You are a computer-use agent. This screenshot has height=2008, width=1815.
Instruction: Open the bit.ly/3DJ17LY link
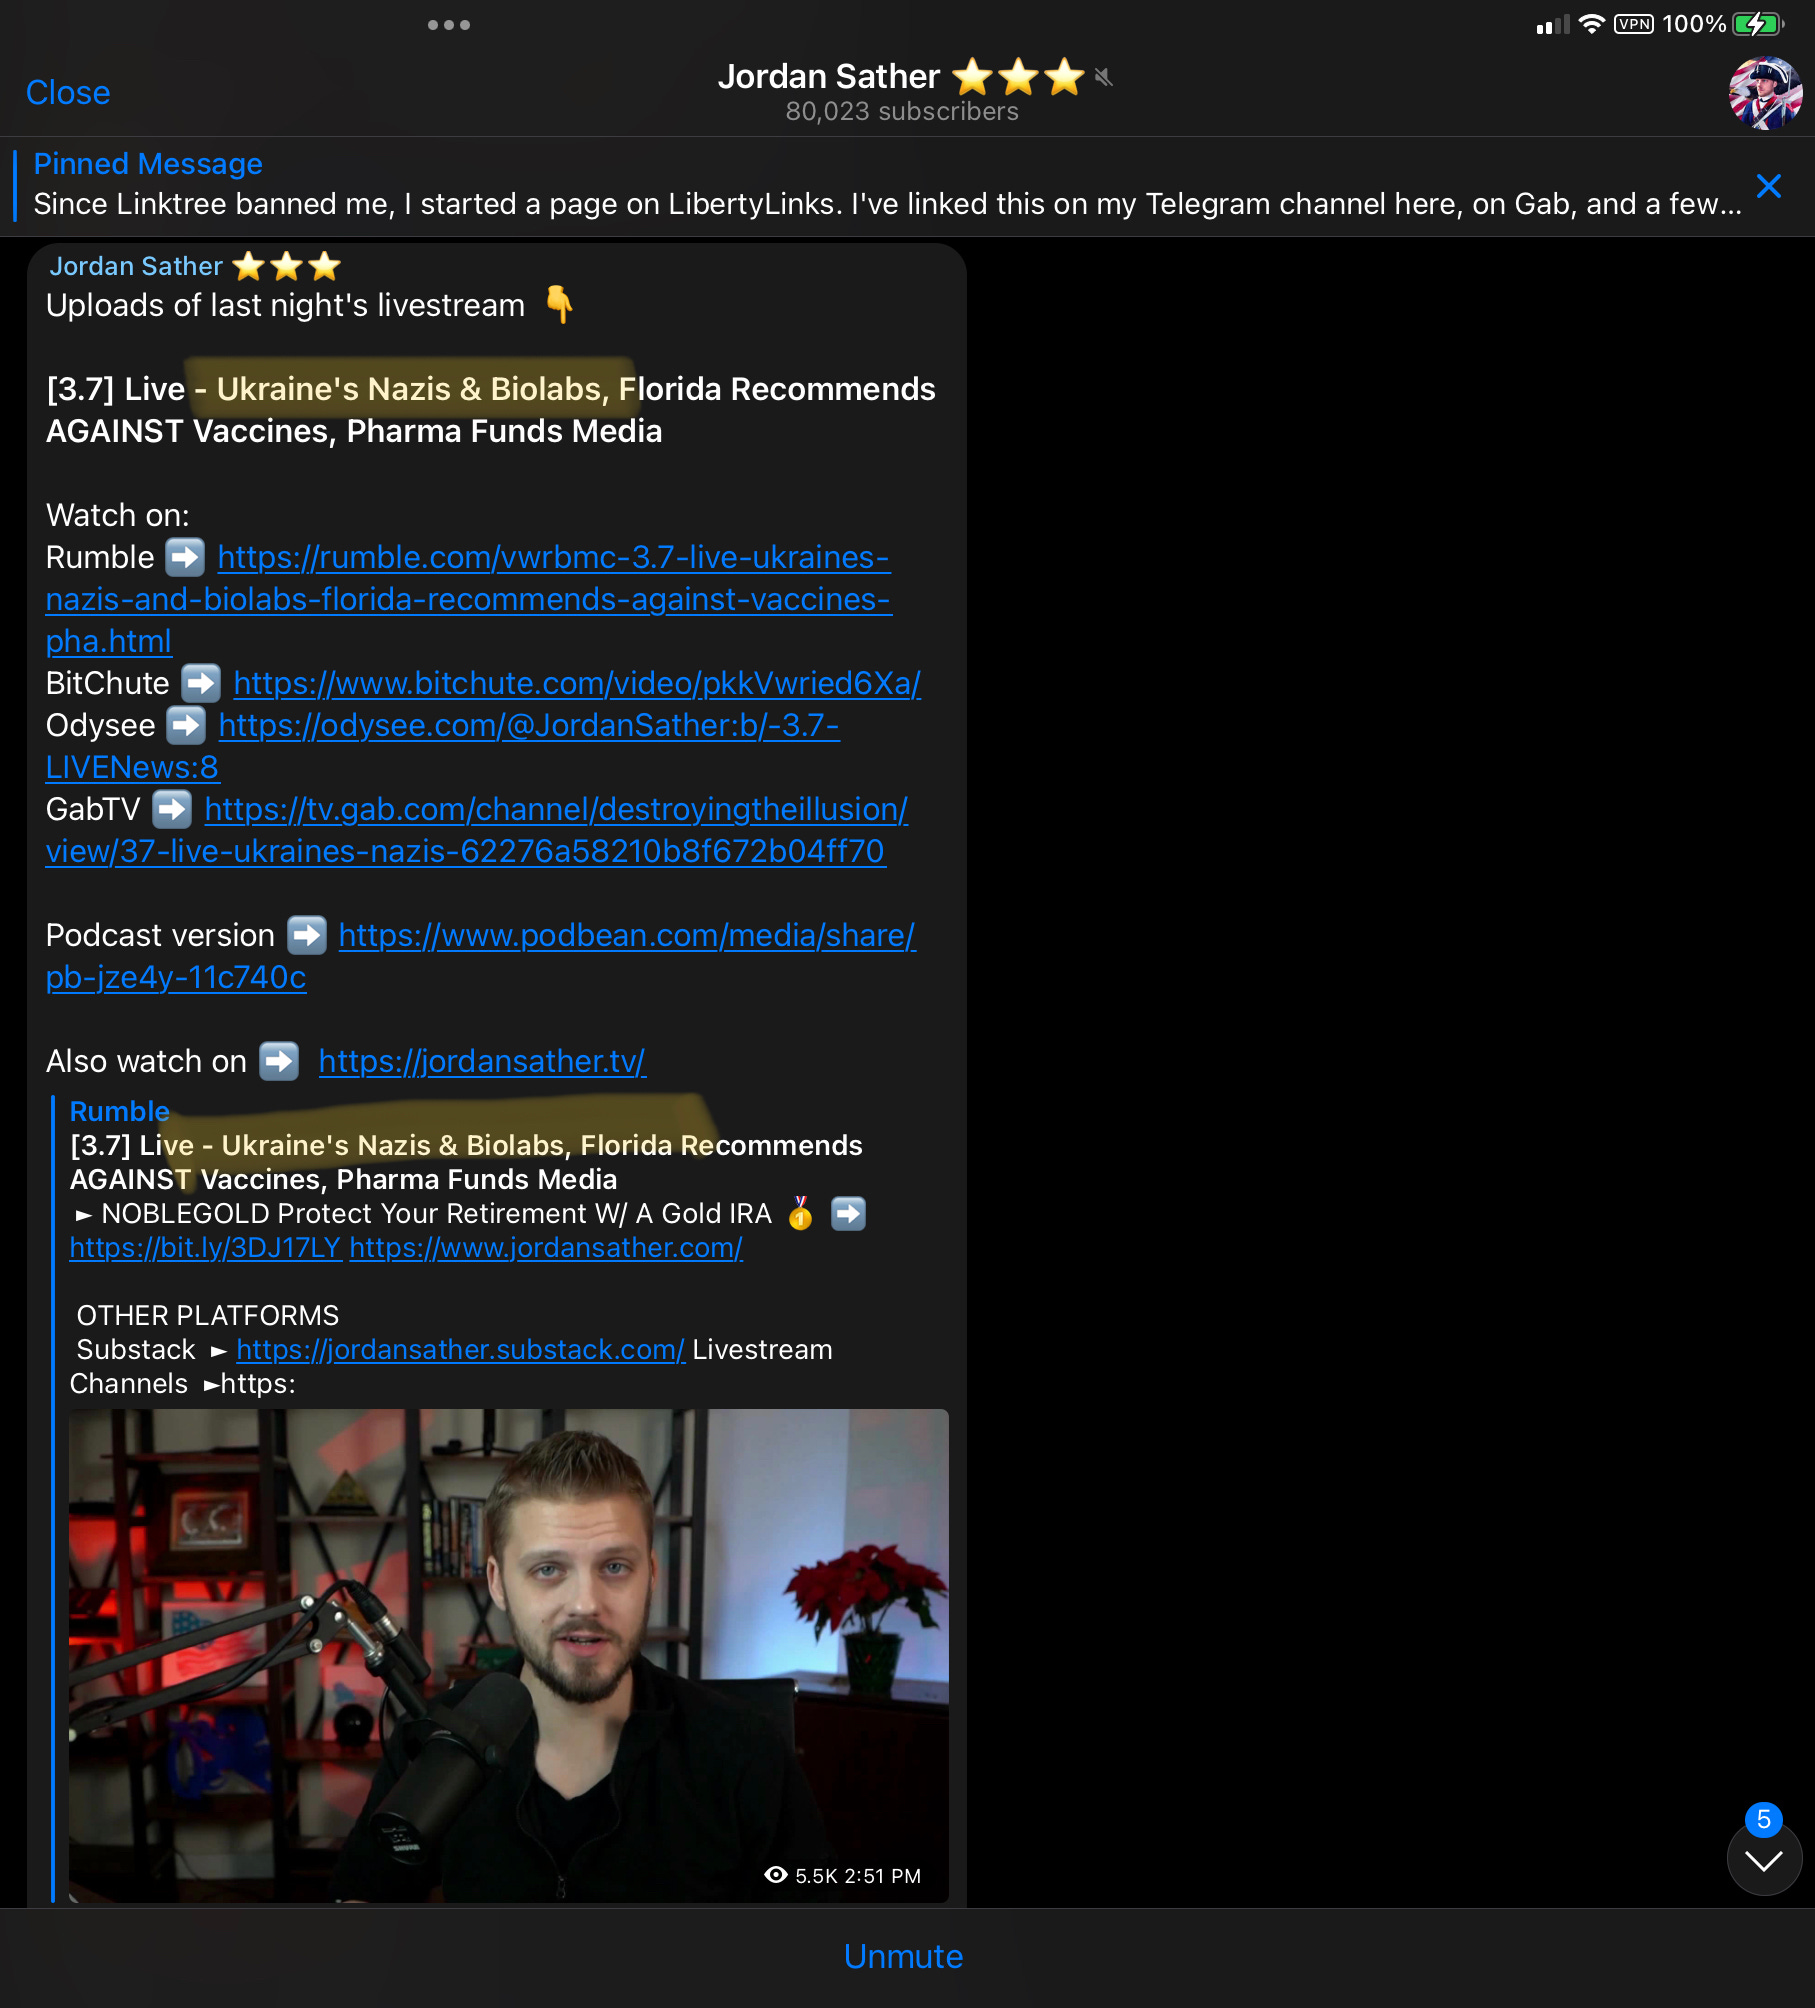click(205, 1248)
